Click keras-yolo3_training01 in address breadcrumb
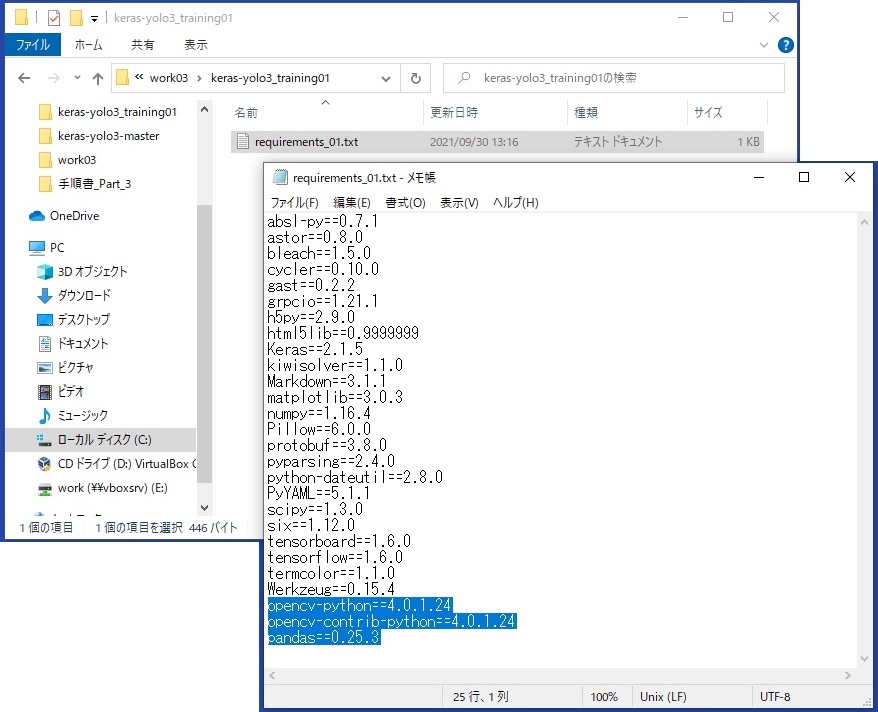 (270, 78)
